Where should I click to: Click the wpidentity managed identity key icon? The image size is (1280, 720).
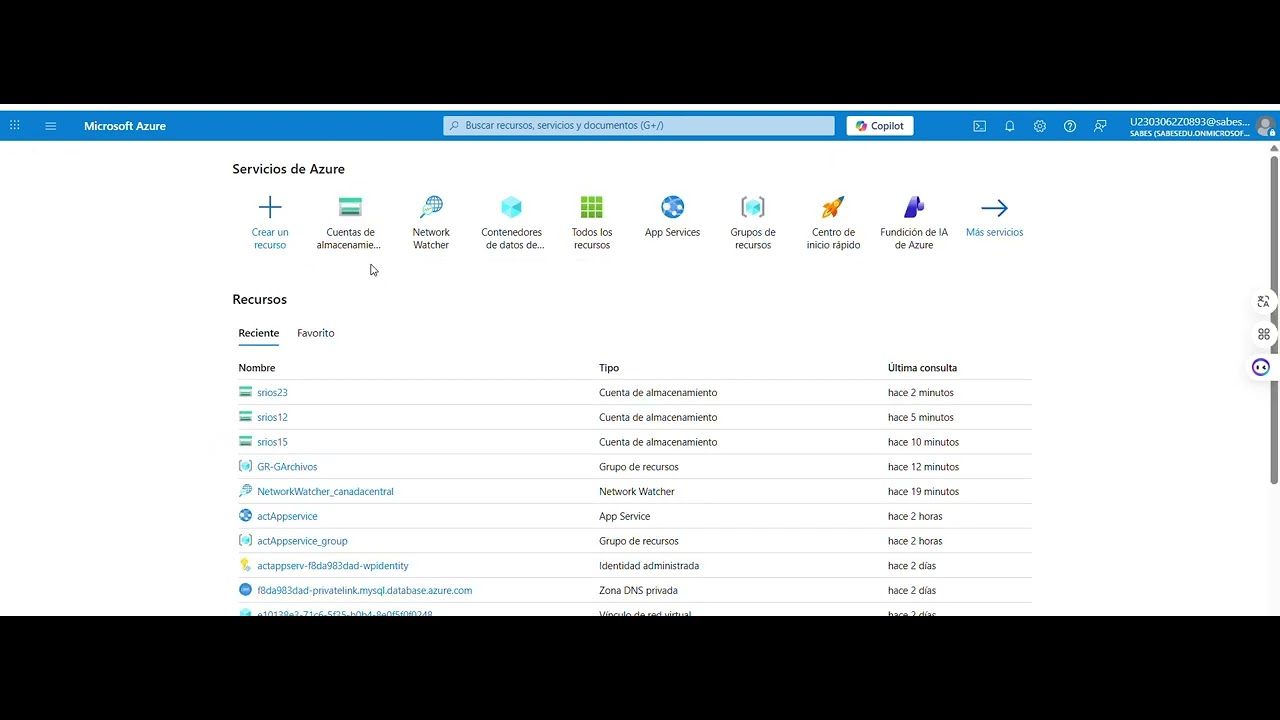coord(245,565)
